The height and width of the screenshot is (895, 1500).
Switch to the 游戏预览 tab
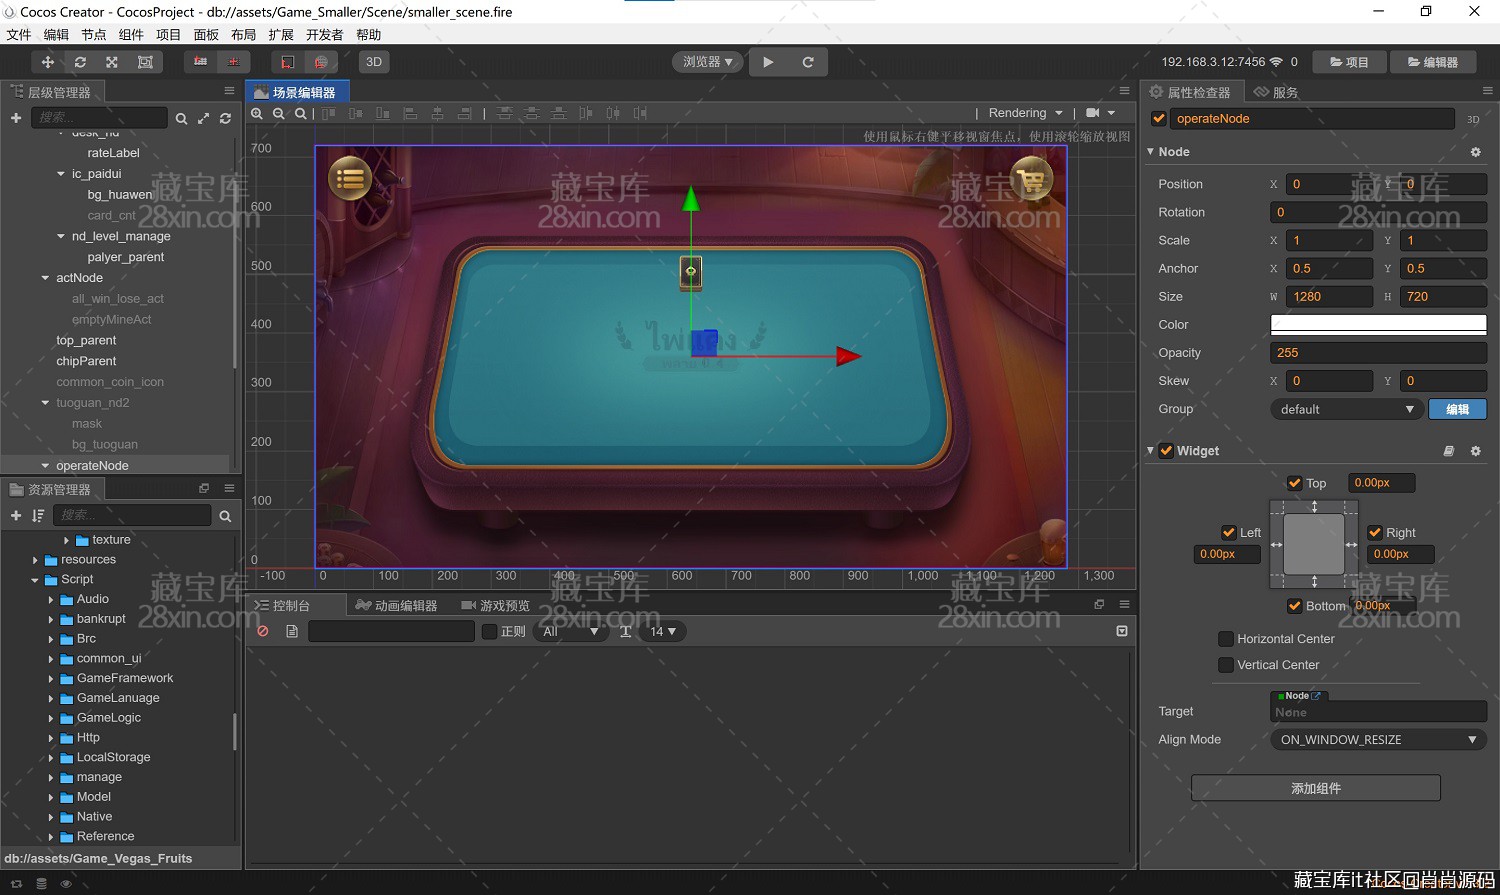tap(495, 606)
